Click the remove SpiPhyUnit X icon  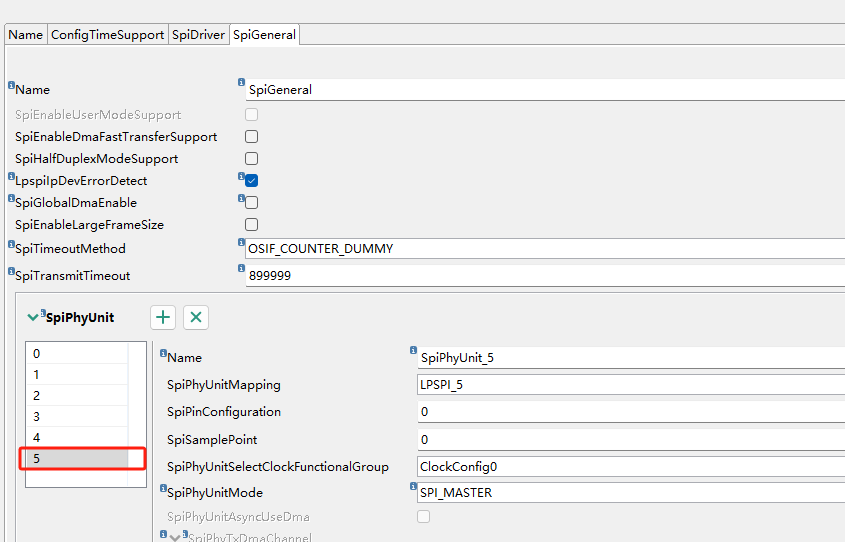point(196,317)
